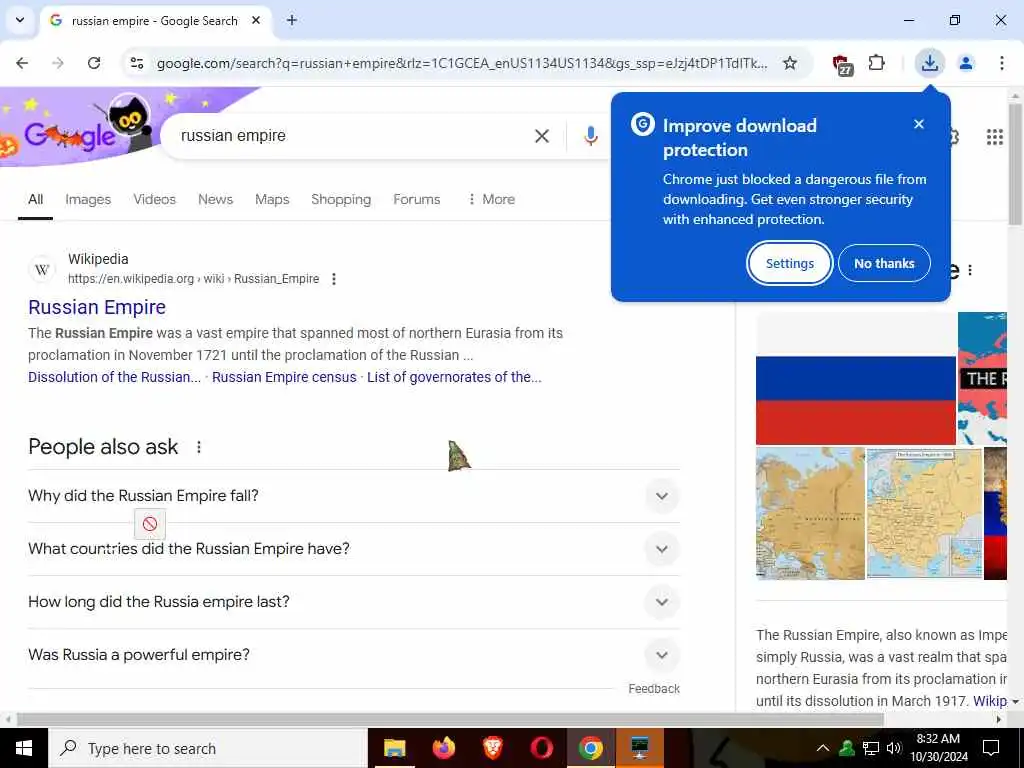The image size is (1024, 768).
Task: Bookmark this page with the star icon
Action: pyautogui.click(x=790, y=63)
